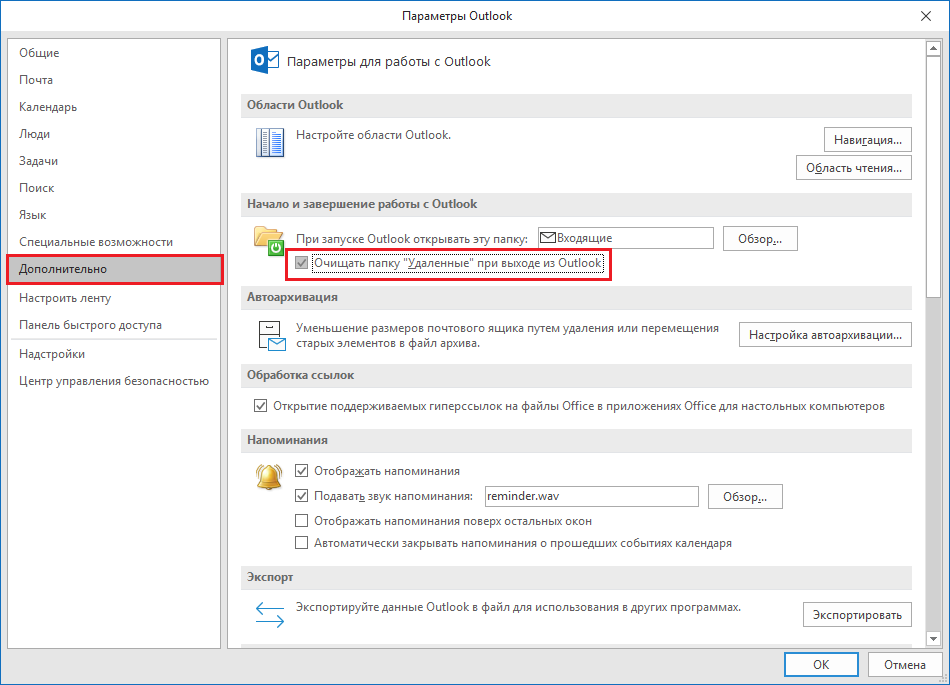
Task: Click the export arrows icon
Action: point(270,614)
